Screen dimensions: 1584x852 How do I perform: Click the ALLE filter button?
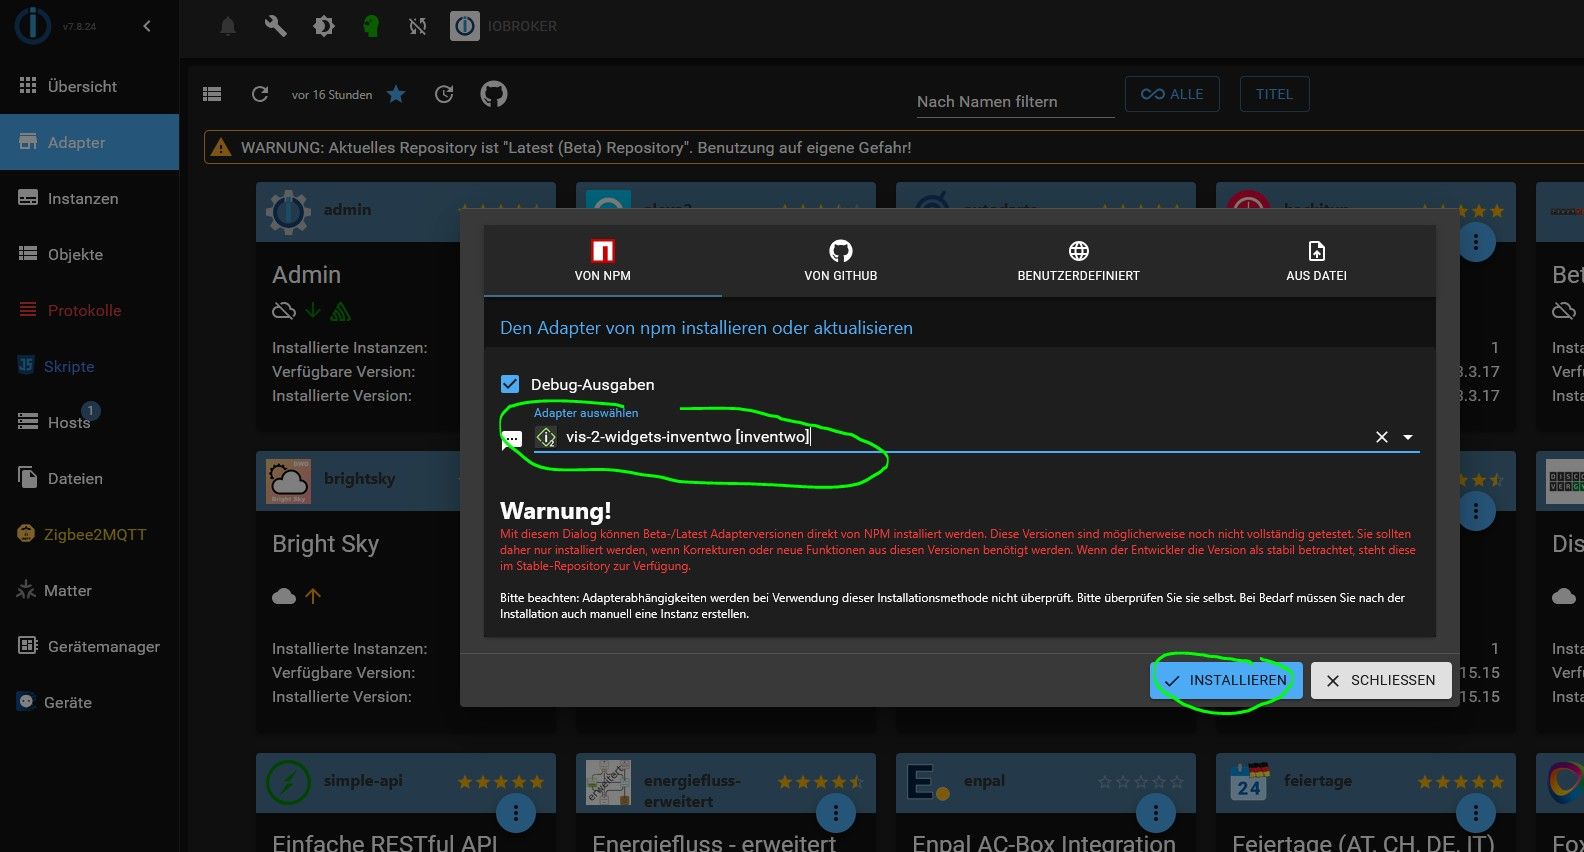pyautogui.click(x=1172, y=94)
